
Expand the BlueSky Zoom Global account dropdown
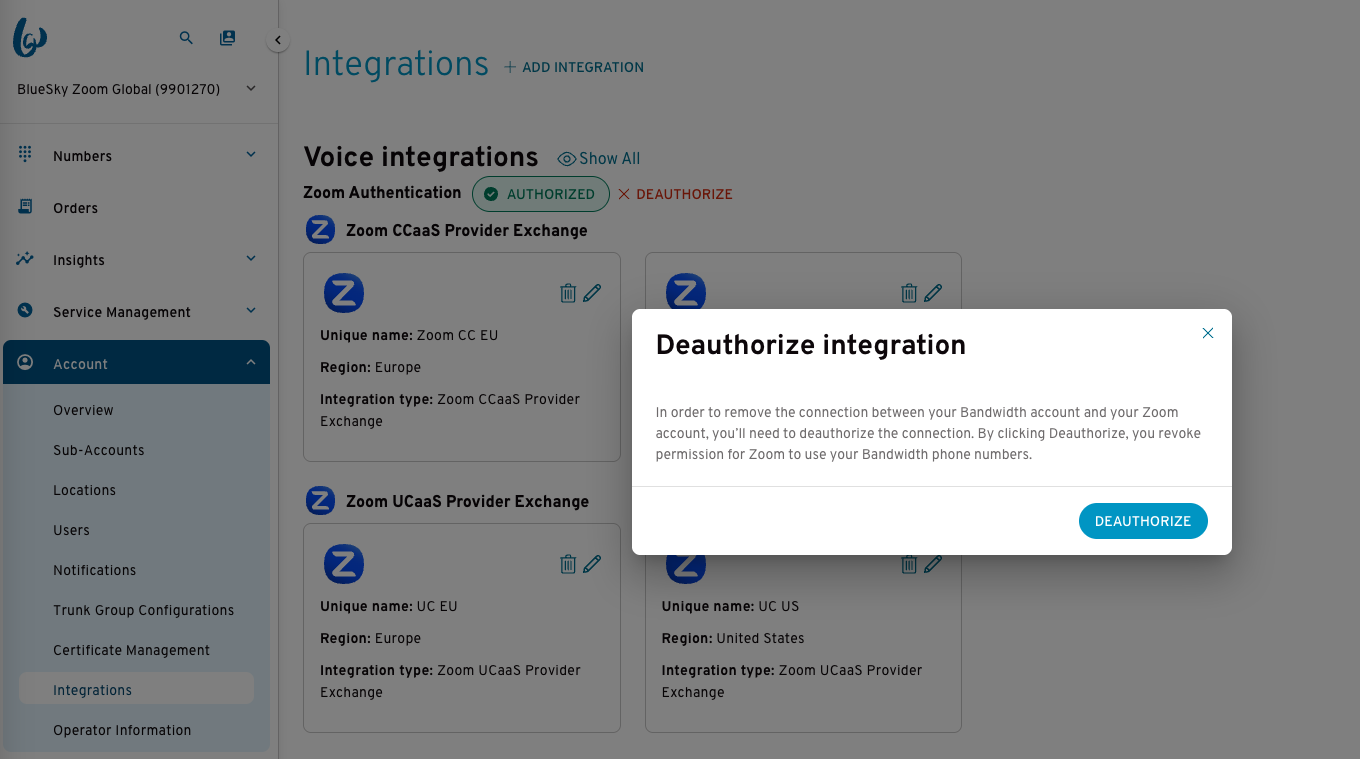(251, 89)
